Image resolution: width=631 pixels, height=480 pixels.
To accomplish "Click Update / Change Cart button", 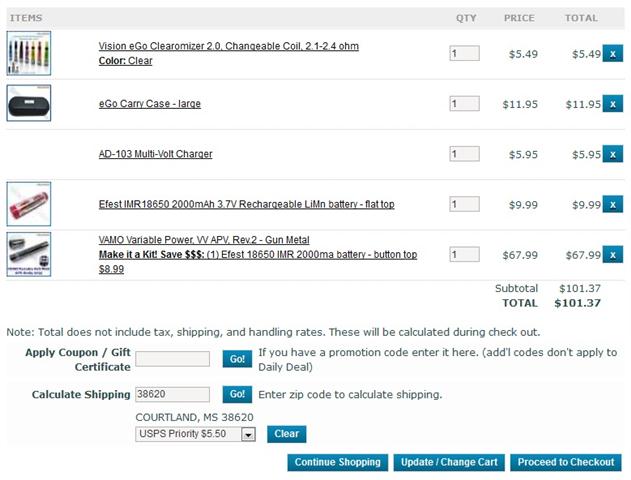I will point(449,462).
